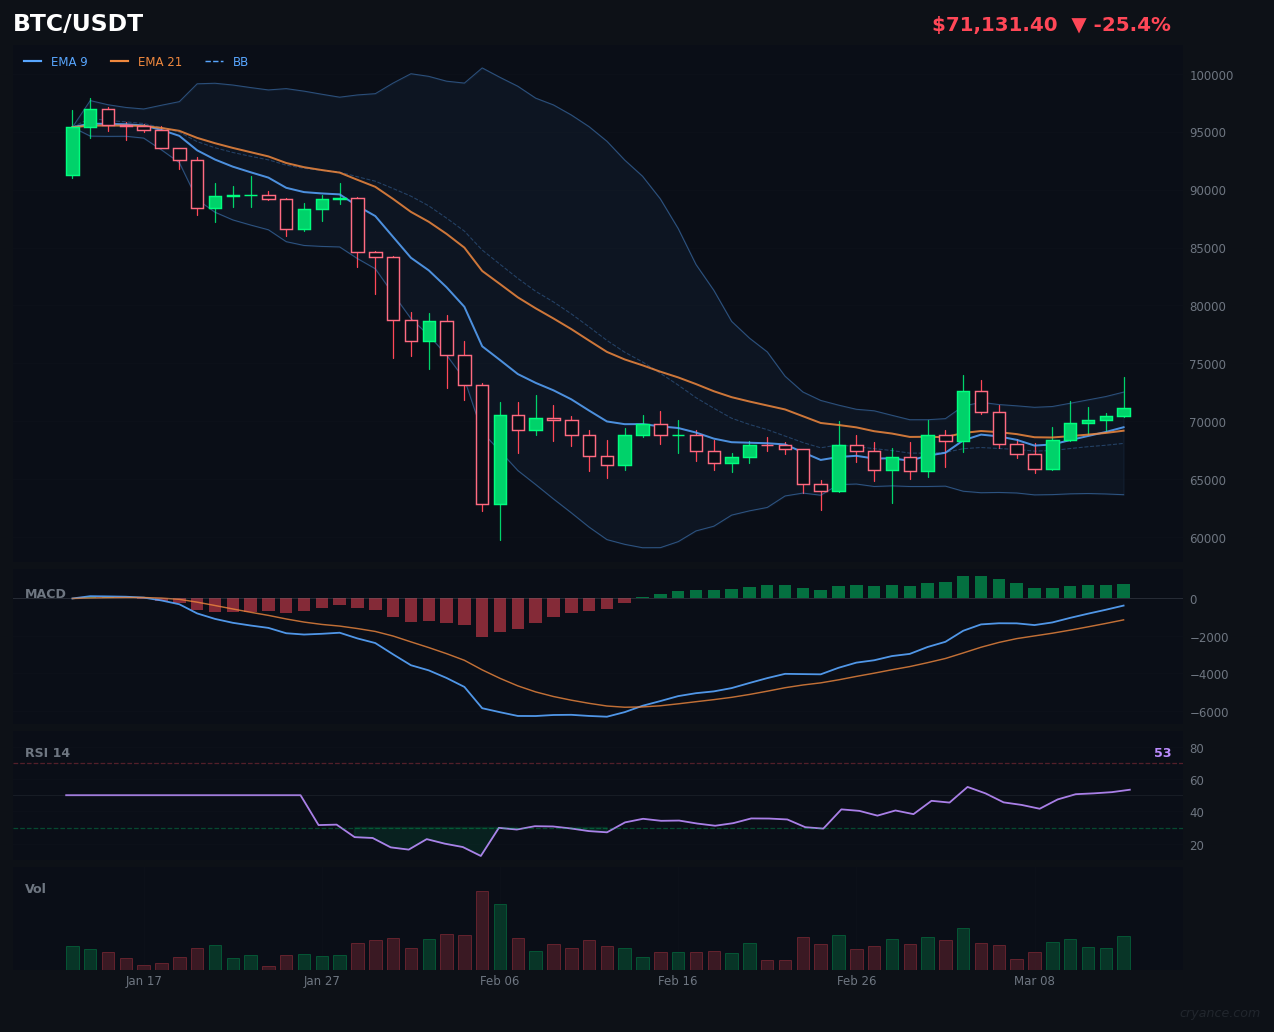The image size is (1274, 1032).
Task: Expand the MACD indicator panel
Action: pyautogui.click(x=46, y=593)
